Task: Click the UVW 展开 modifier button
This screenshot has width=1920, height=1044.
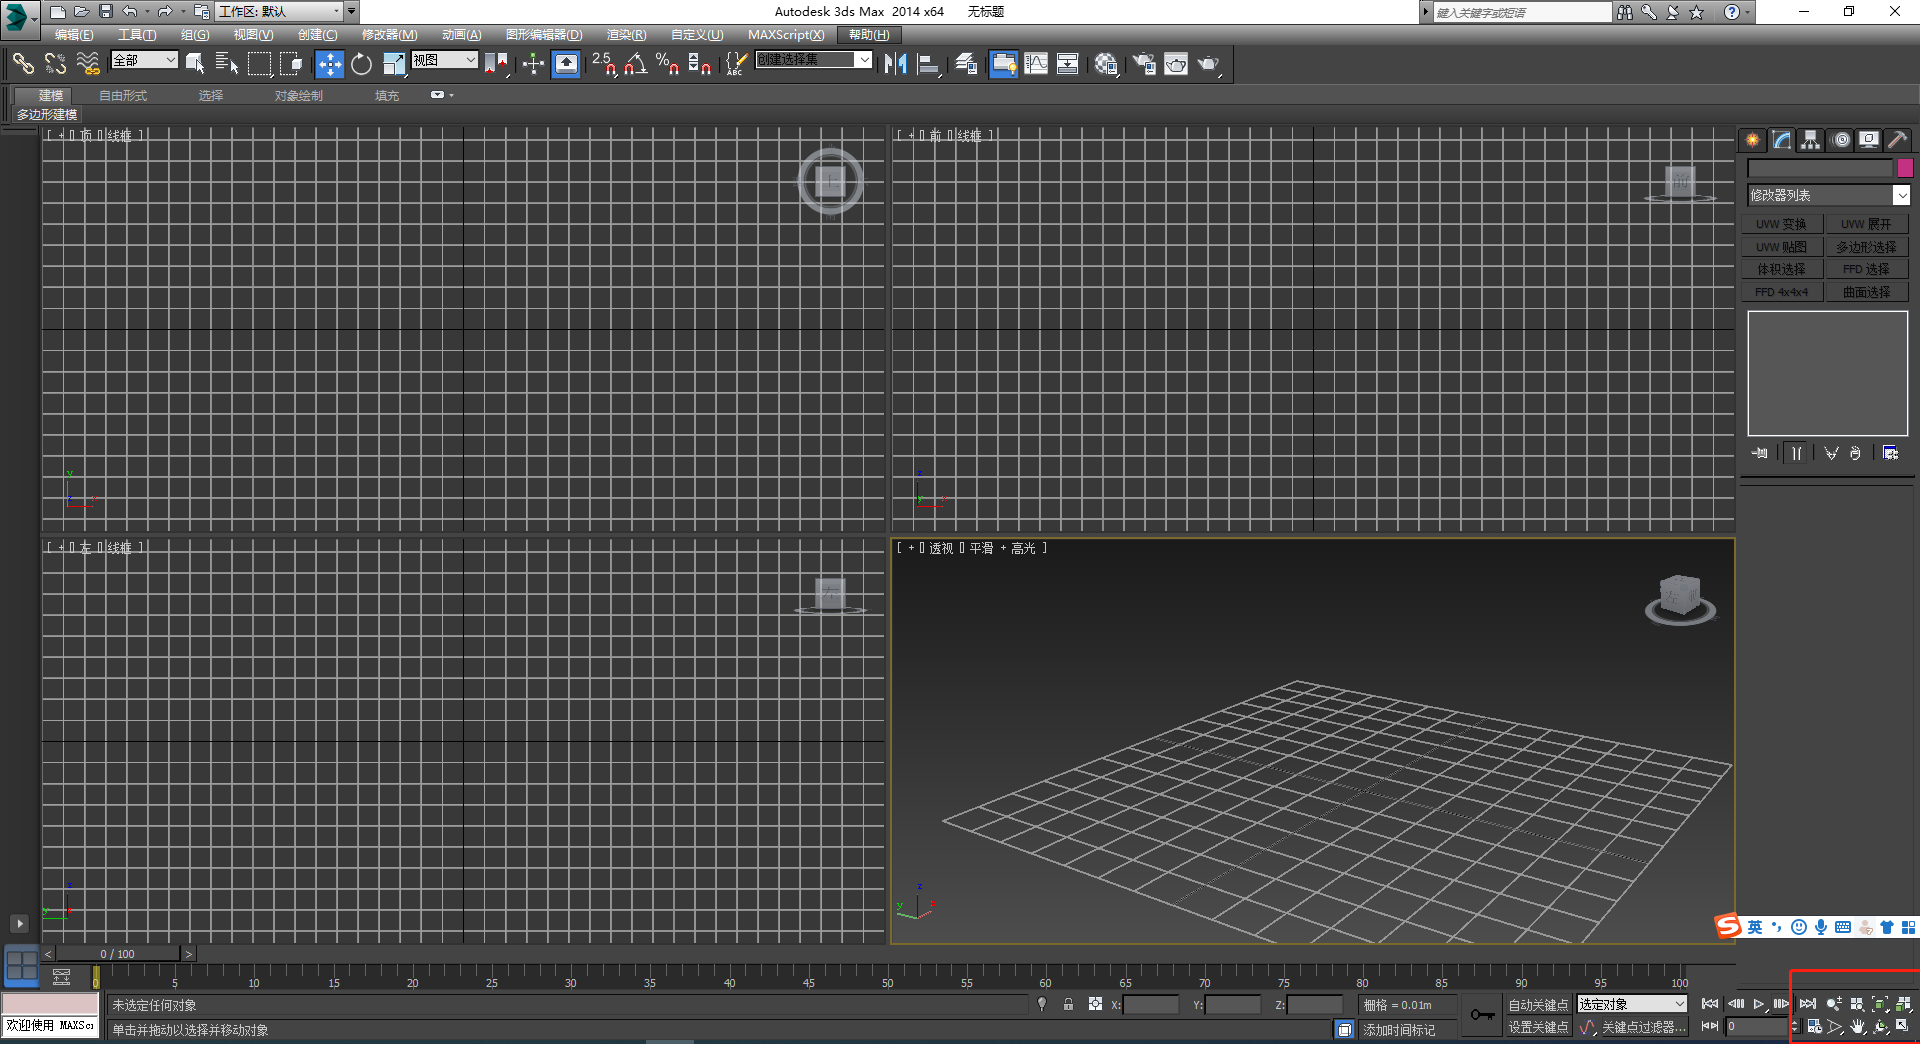Action: tap(1866, 224)
